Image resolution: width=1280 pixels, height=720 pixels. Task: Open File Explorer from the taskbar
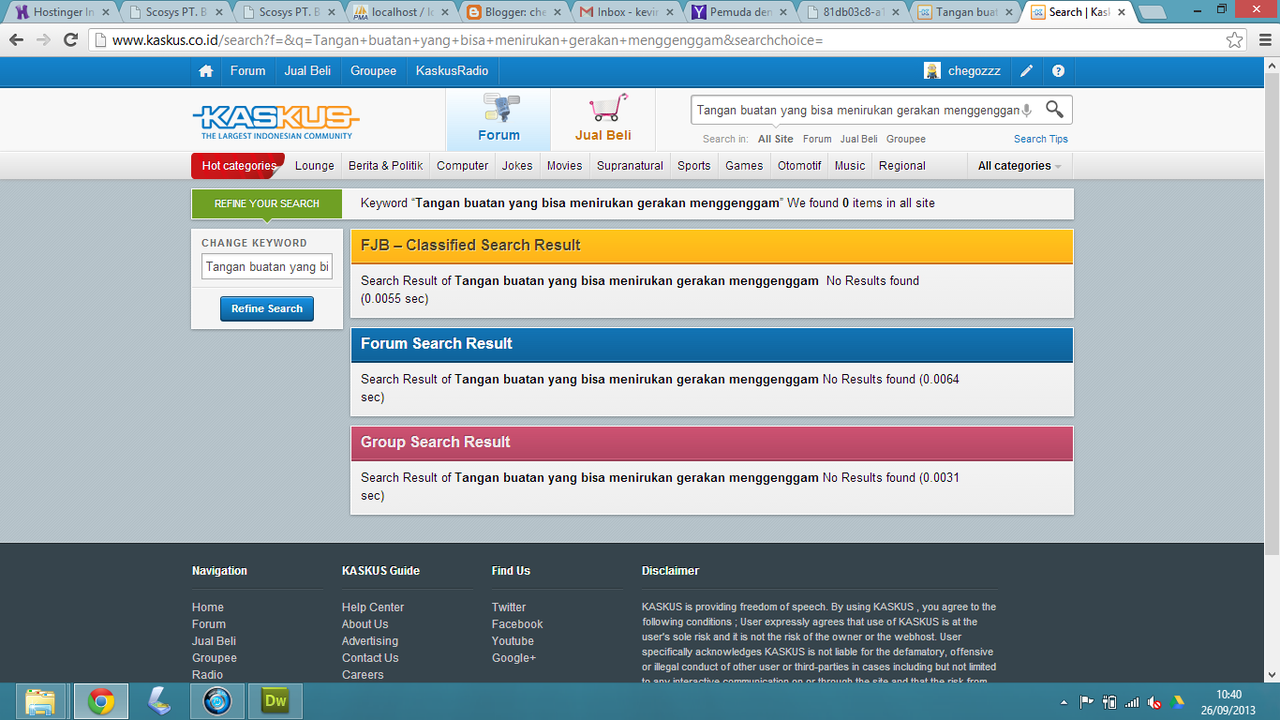pos(40,701)
